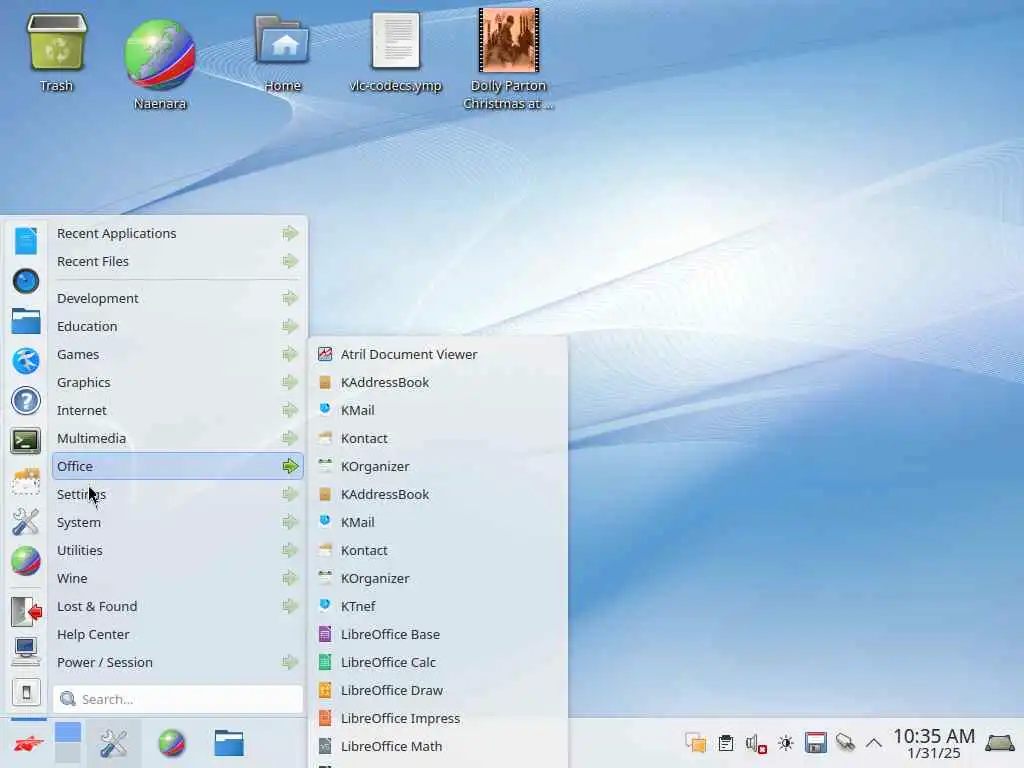Click the network cable tray icon
1024x768 pixels.
point(845,743)
